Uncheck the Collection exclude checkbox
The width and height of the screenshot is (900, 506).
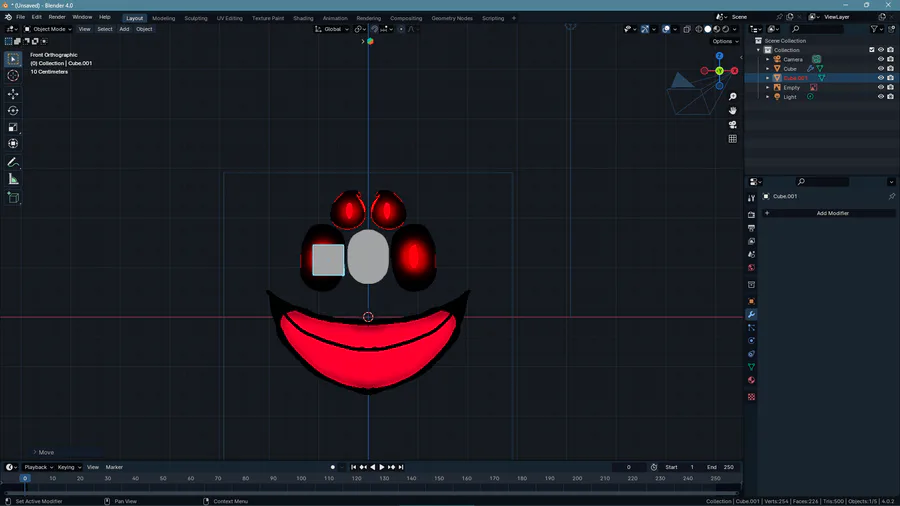pyautogui.click(x=872, y=50)
